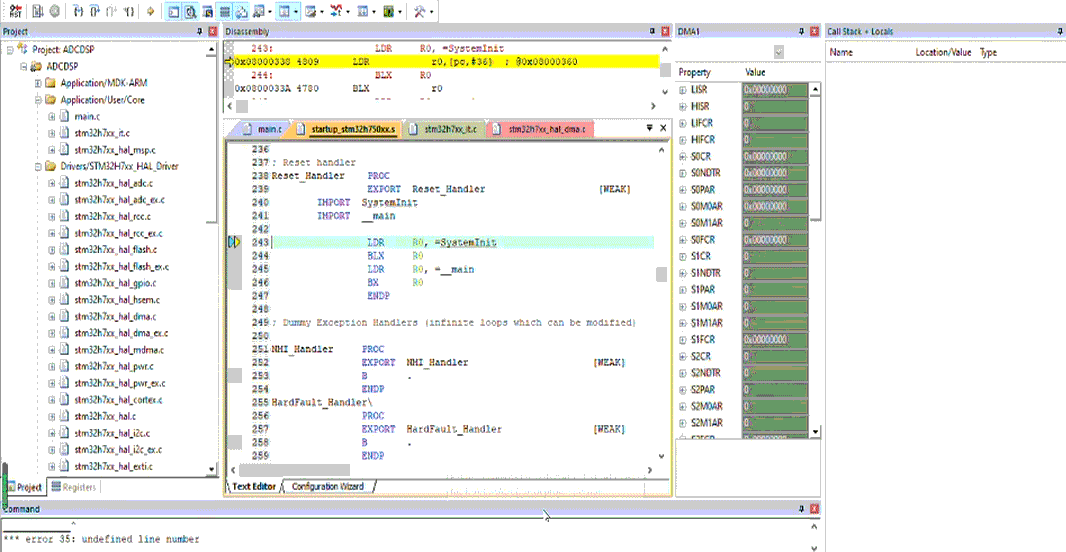Click the Run to Cursor Line icon

point(129,11)
